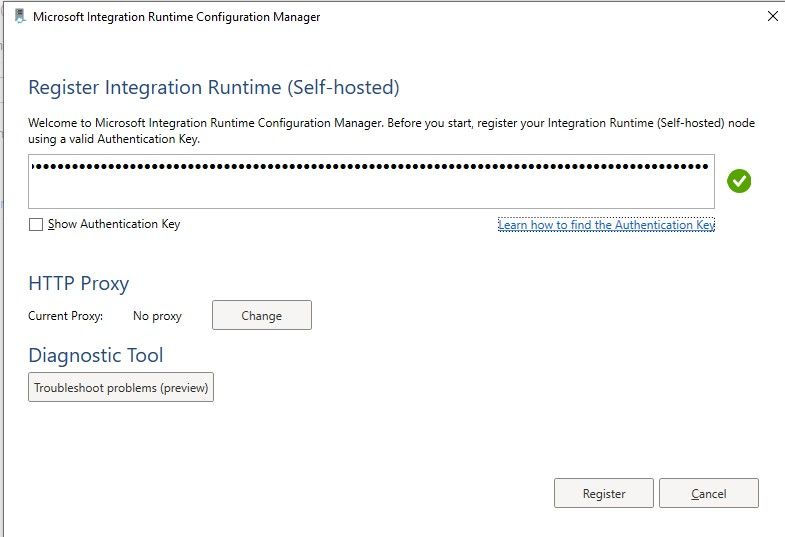Enable the Show Authentication Key checkbox
Image resolution: width=785 pixels, height=537 pixels.
pyautogui.click(x=36, y=225)
